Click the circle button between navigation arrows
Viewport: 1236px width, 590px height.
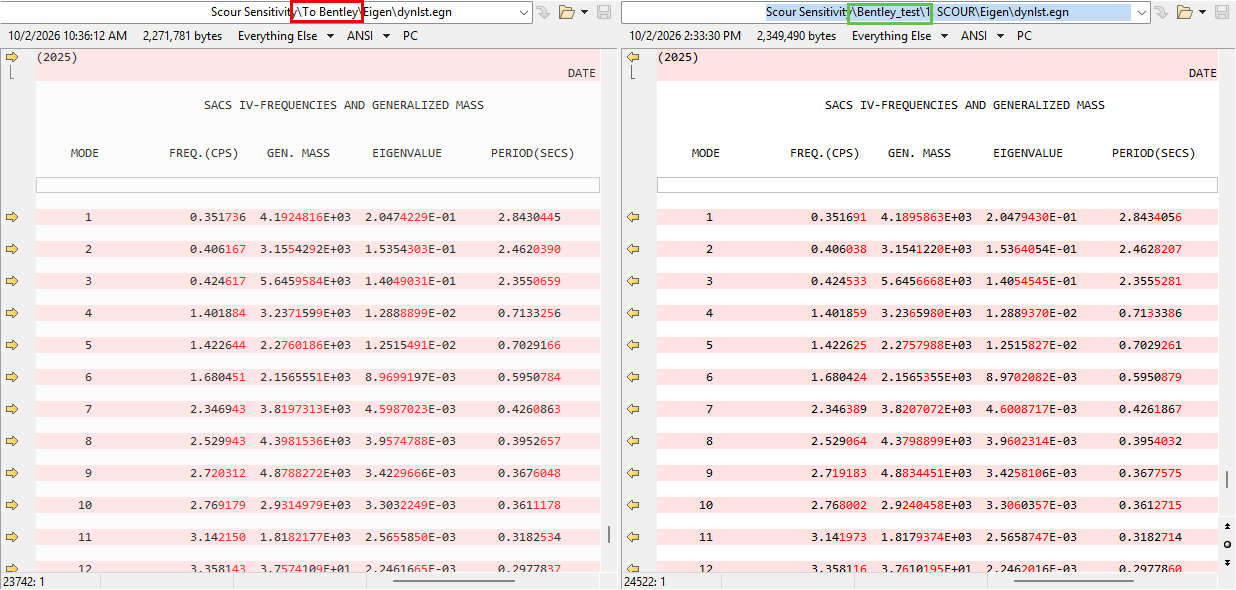(1227, 544)
